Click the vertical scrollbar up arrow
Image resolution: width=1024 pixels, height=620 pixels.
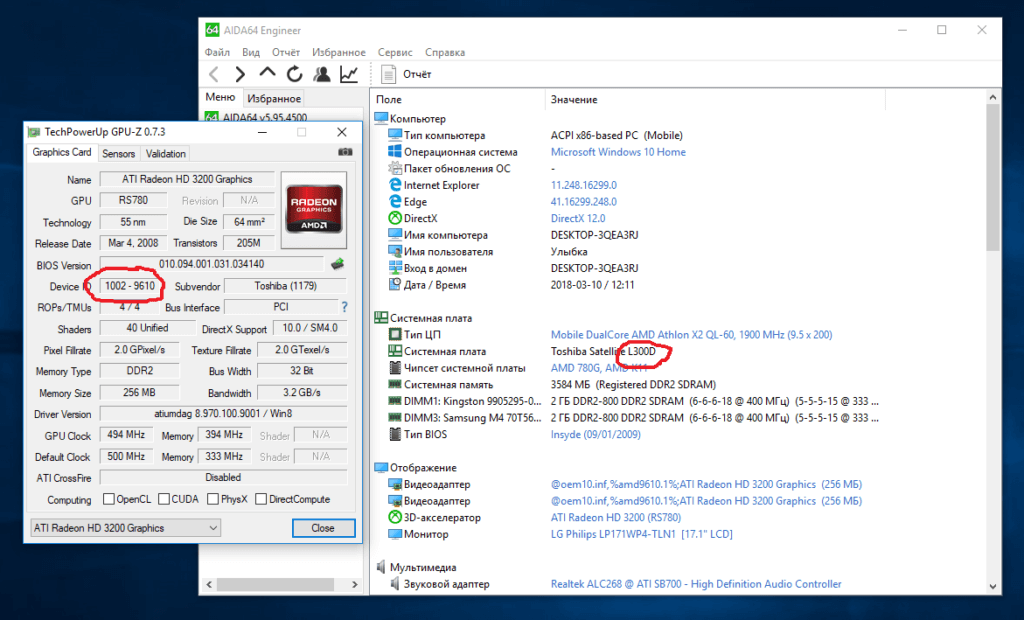pyautogui.click(x=993, y=97)
